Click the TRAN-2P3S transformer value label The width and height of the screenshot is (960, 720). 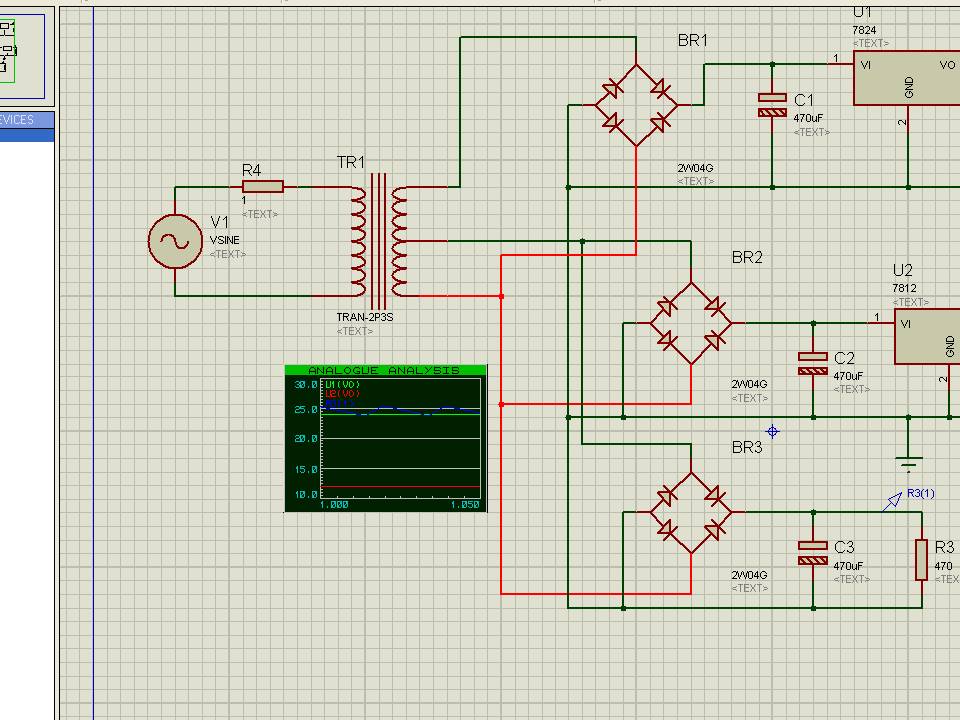pos(365,317)
